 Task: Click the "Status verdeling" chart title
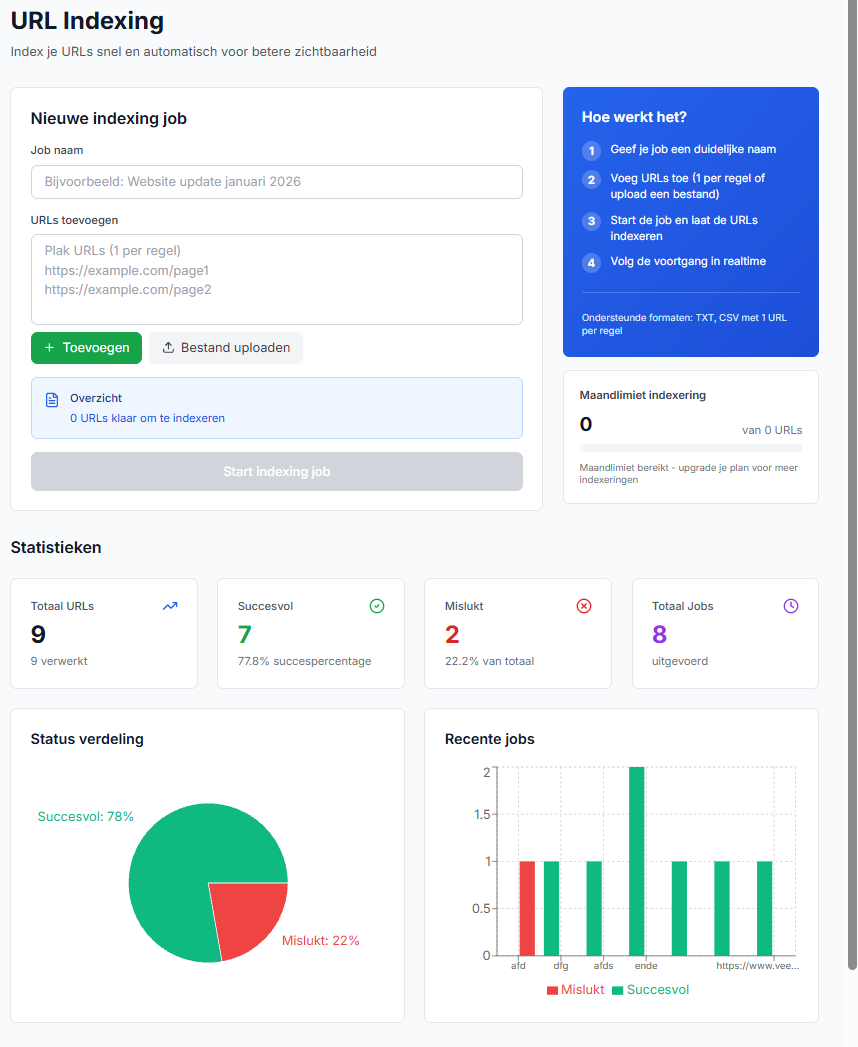tap(87, 739)
